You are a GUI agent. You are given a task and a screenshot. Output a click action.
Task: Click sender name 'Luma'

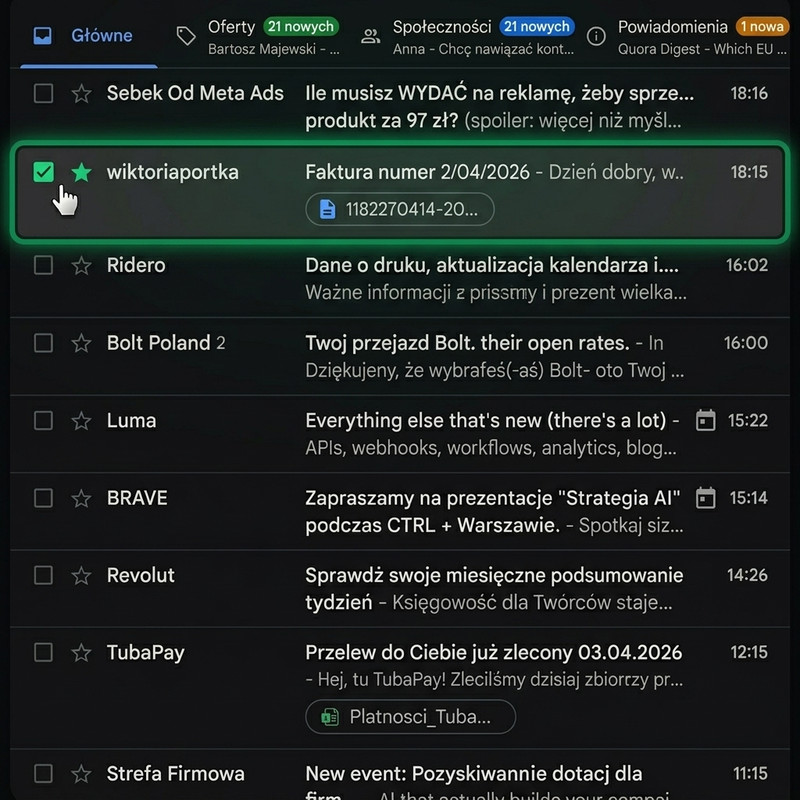pyautogui.click(x=131, y=421)
